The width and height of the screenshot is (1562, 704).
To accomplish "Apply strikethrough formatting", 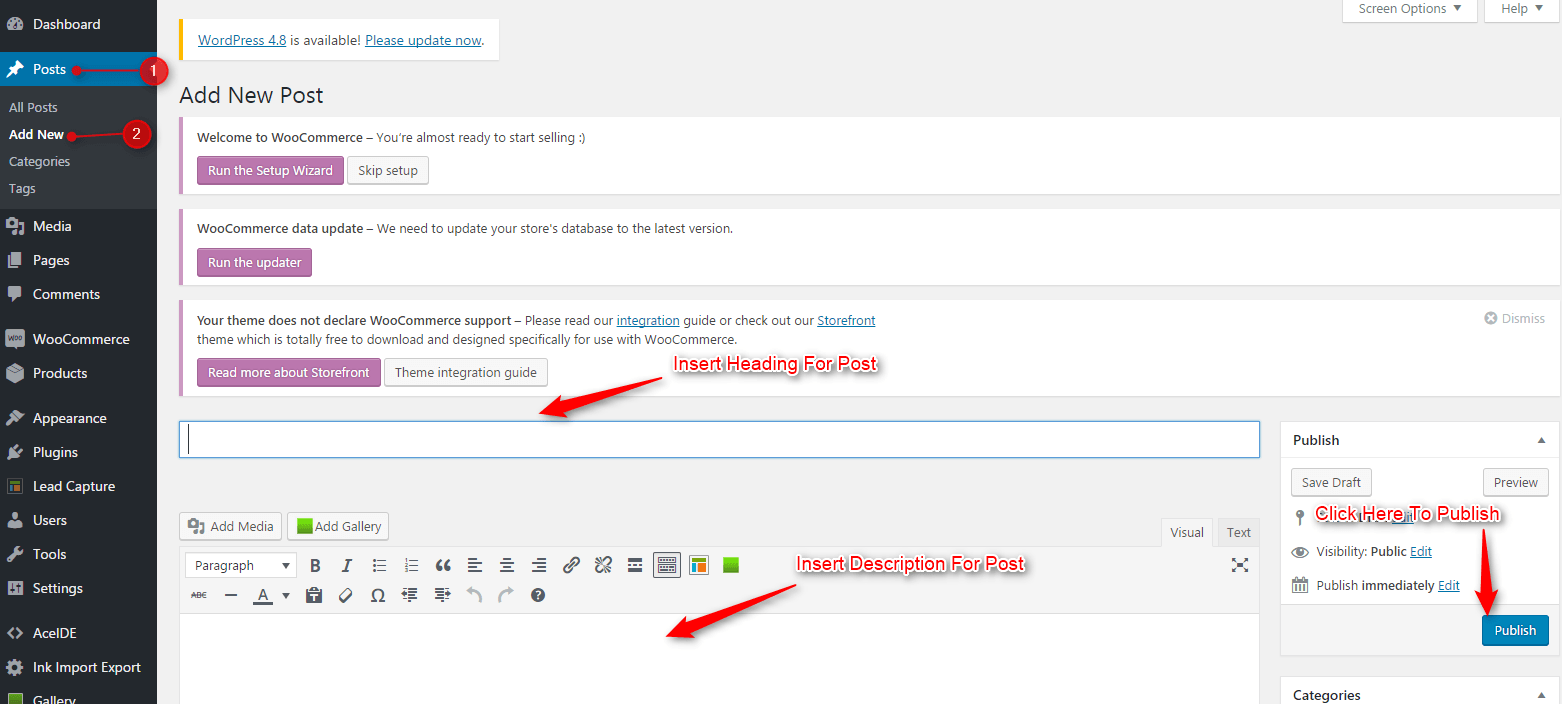I will pos(199,595).
